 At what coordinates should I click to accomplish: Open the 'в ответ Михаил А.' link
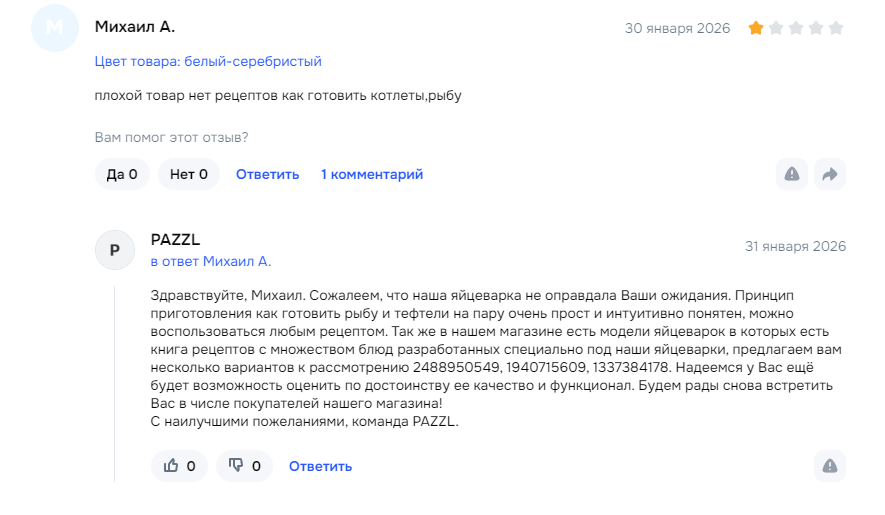pos(211,261)
